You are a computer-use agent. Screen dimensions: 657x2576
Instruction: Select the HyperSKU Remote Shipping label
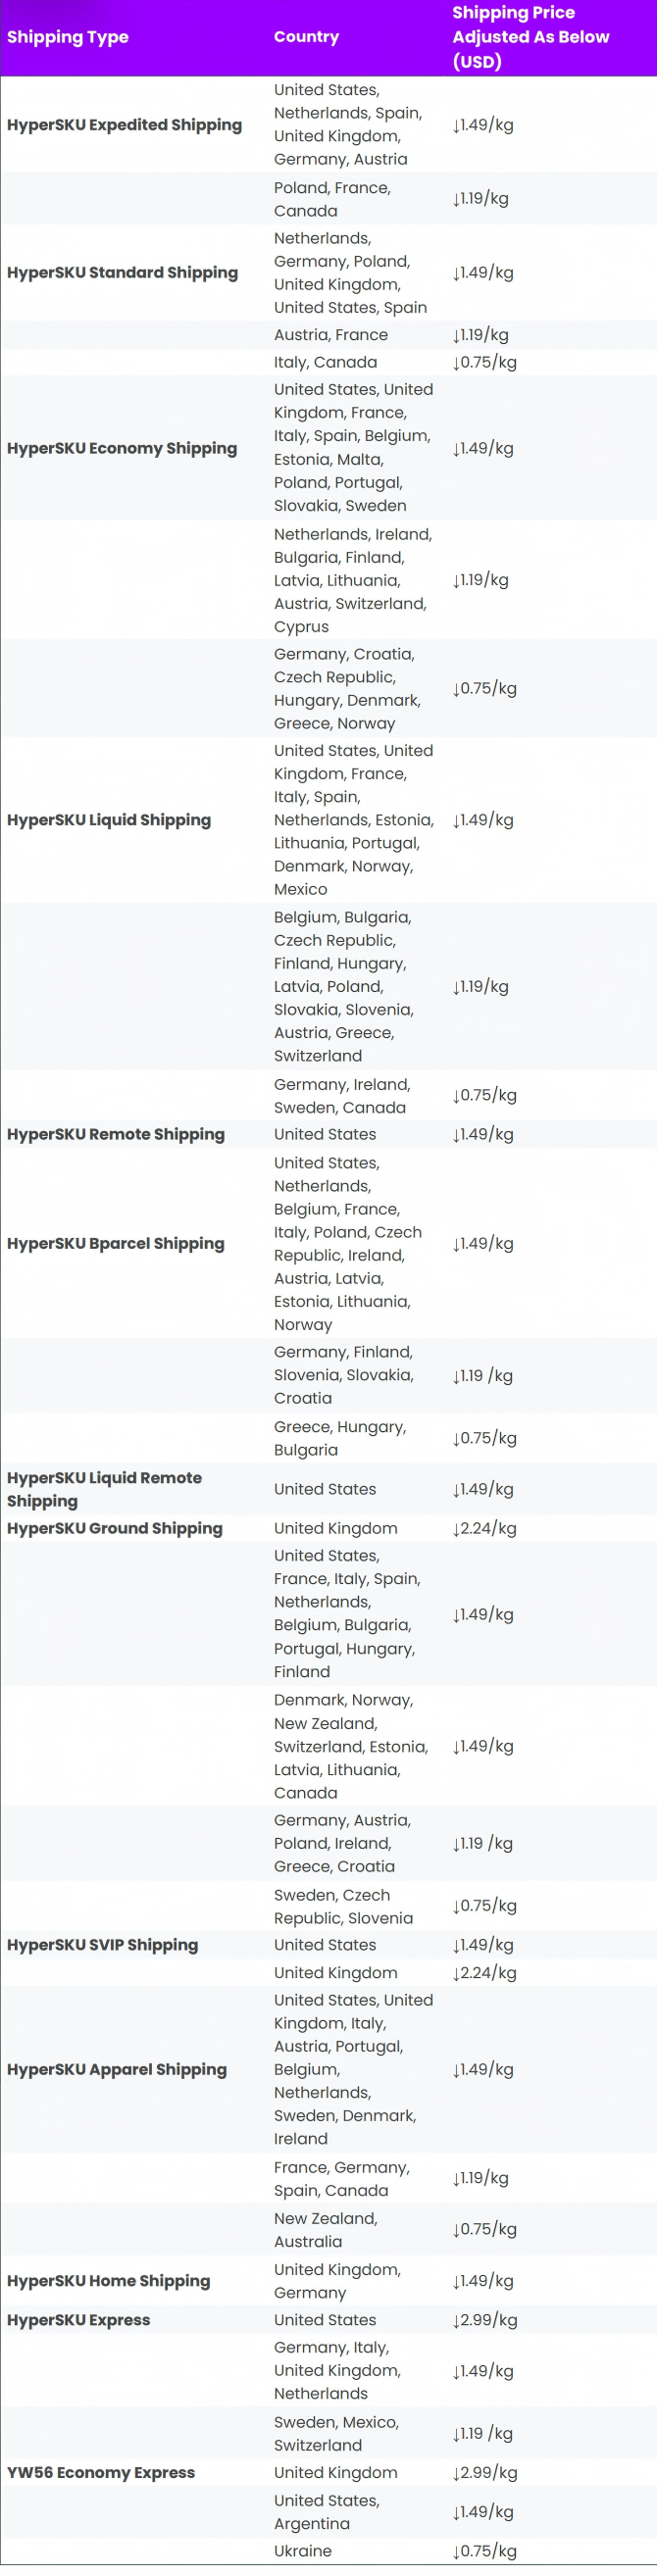pos(116,1134)
